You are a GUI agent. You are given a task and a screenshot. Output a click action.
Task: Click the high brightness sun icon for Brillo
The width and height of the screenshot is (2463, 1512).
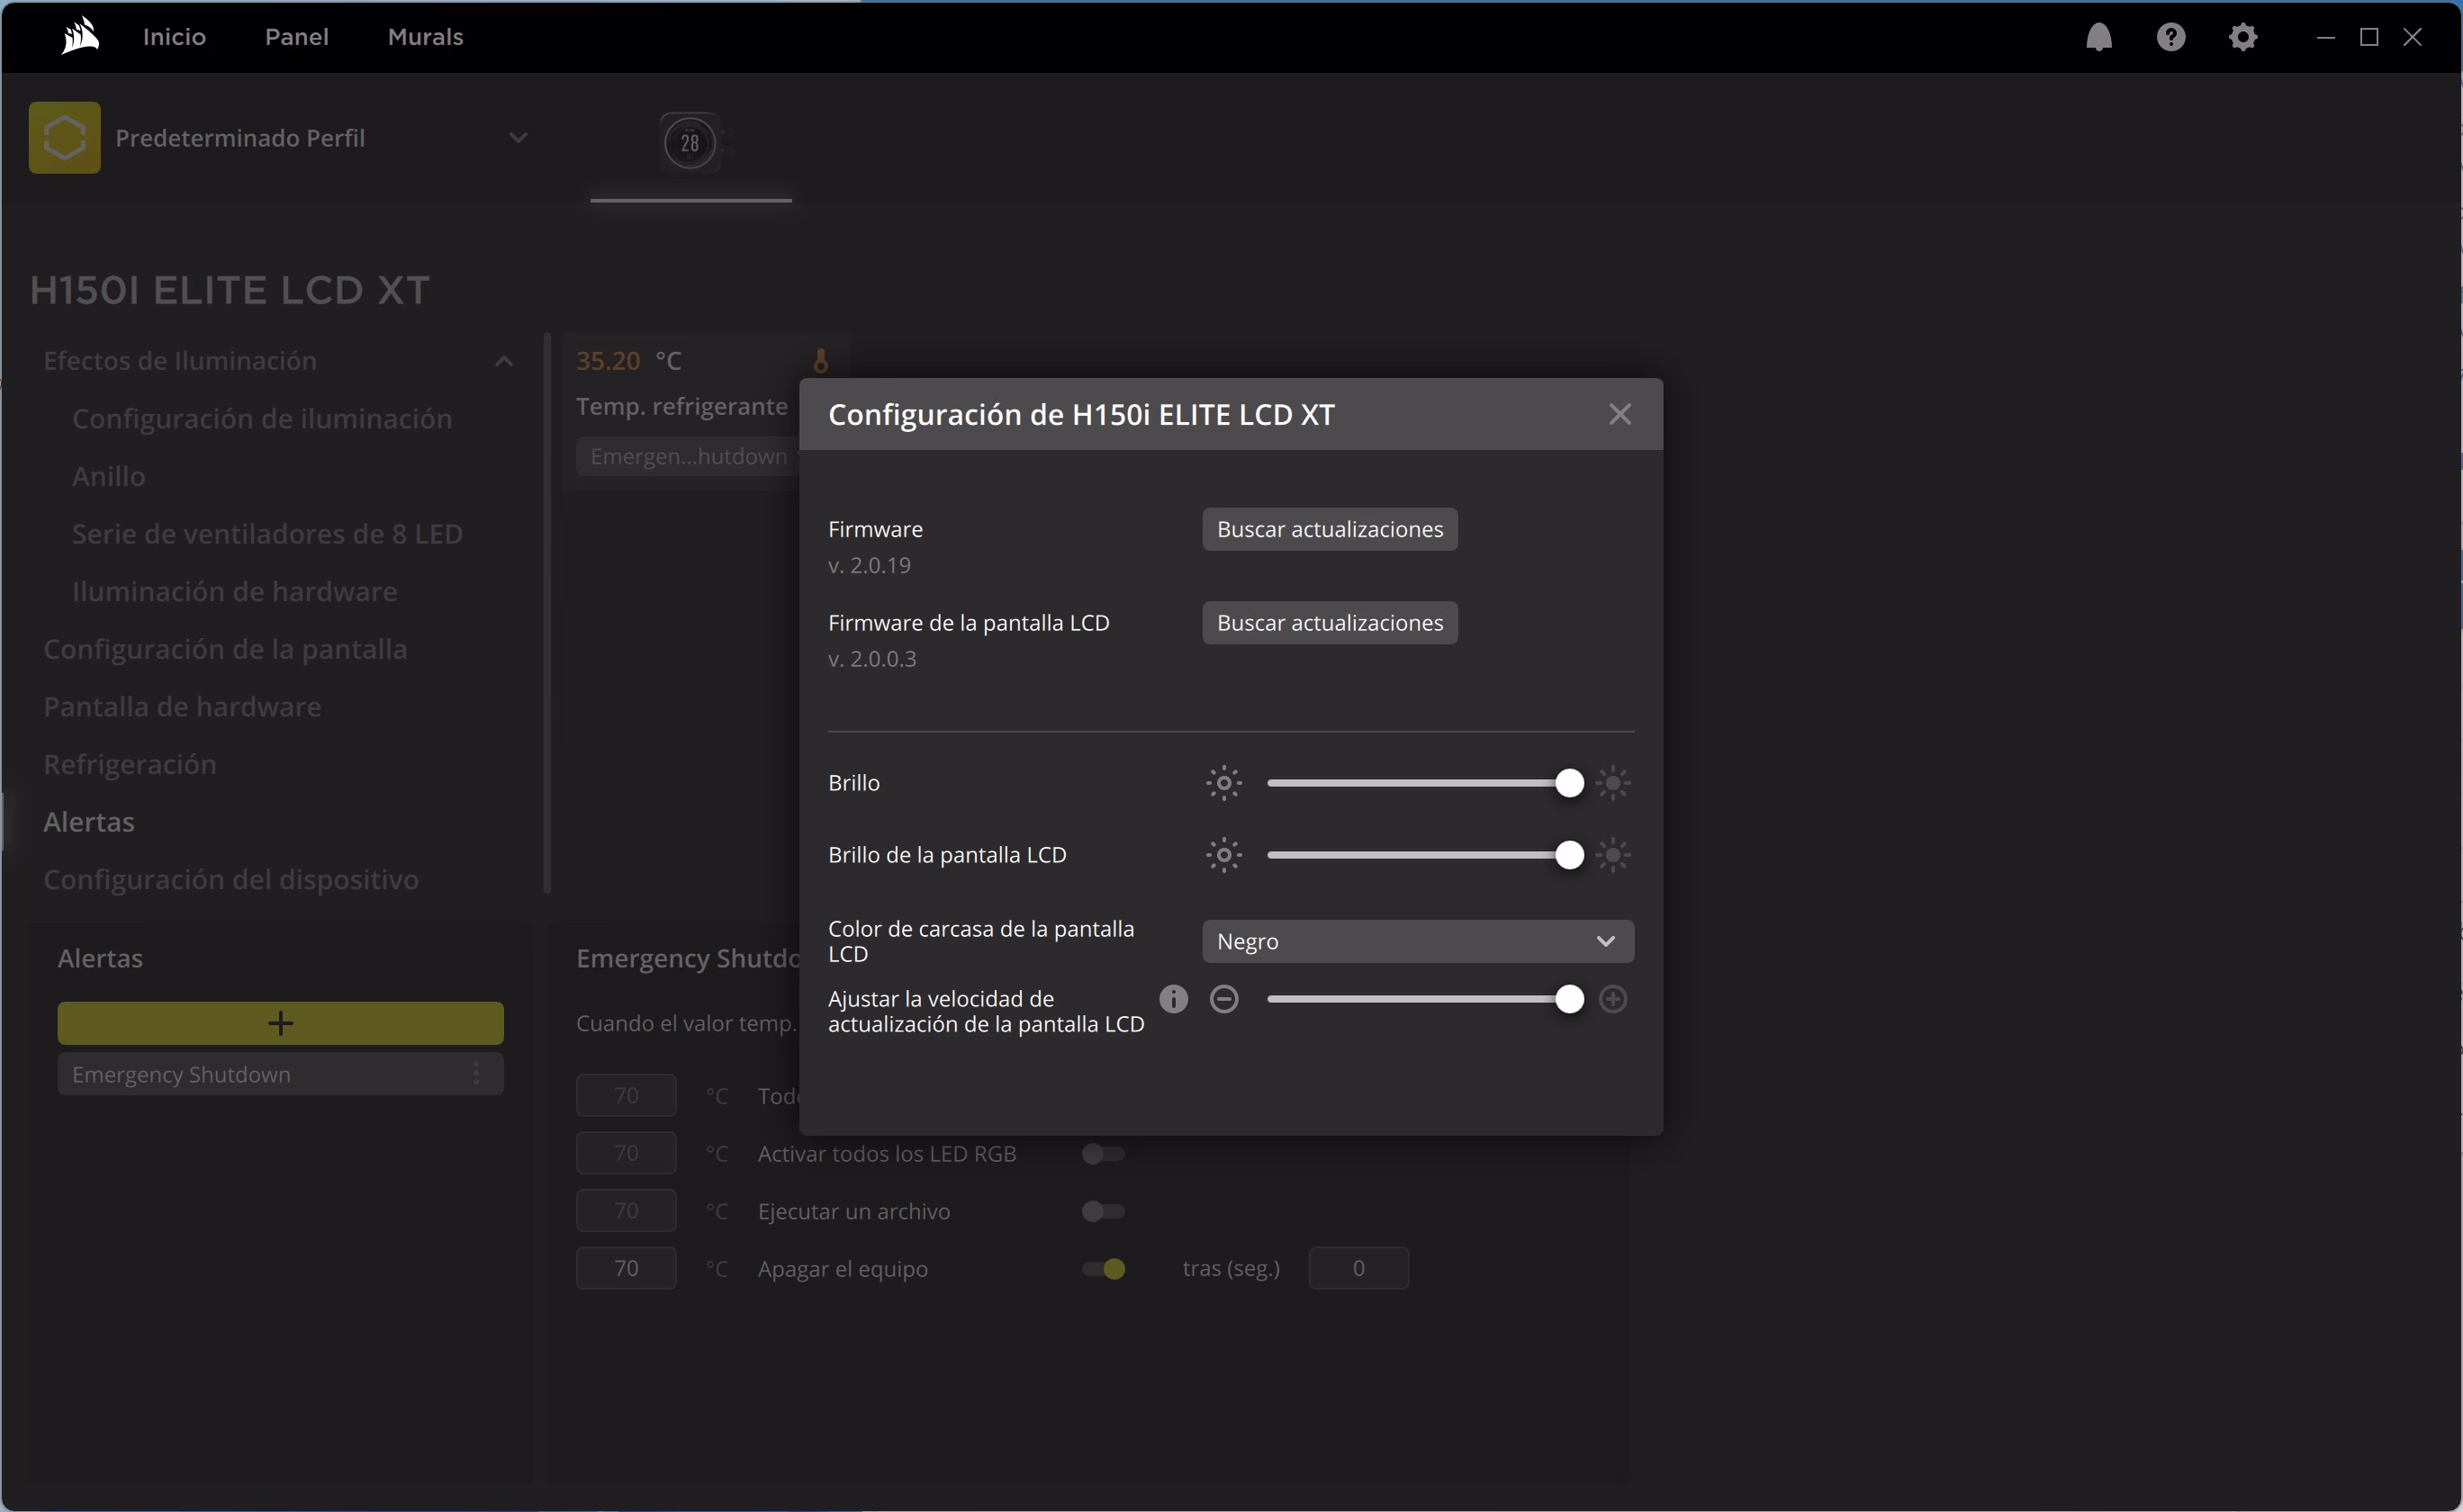[1612, 782]
